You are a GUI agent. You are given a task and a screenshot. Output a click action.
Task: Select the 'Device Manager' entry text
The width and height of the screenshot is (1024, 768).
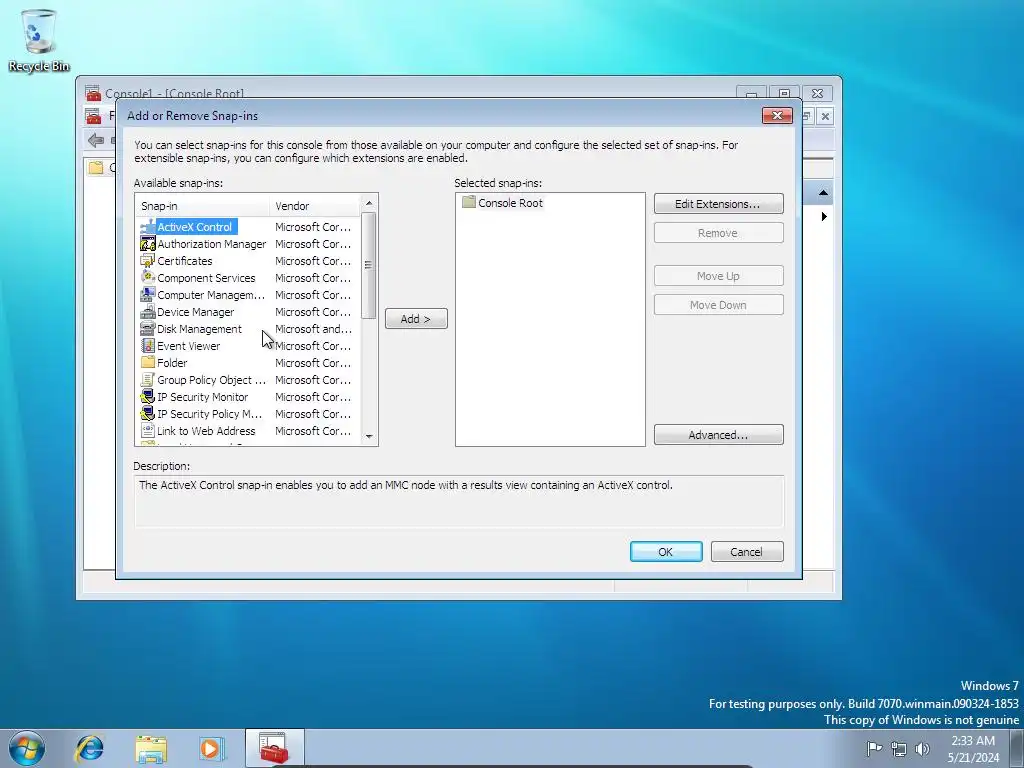pos(195,312)
